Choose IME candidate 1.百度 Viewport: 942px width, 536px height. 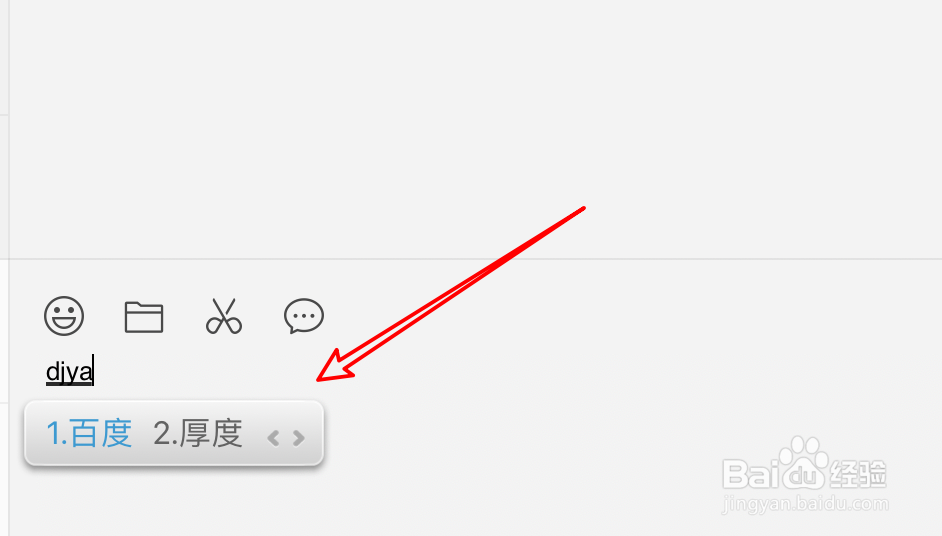pos(89,433)
